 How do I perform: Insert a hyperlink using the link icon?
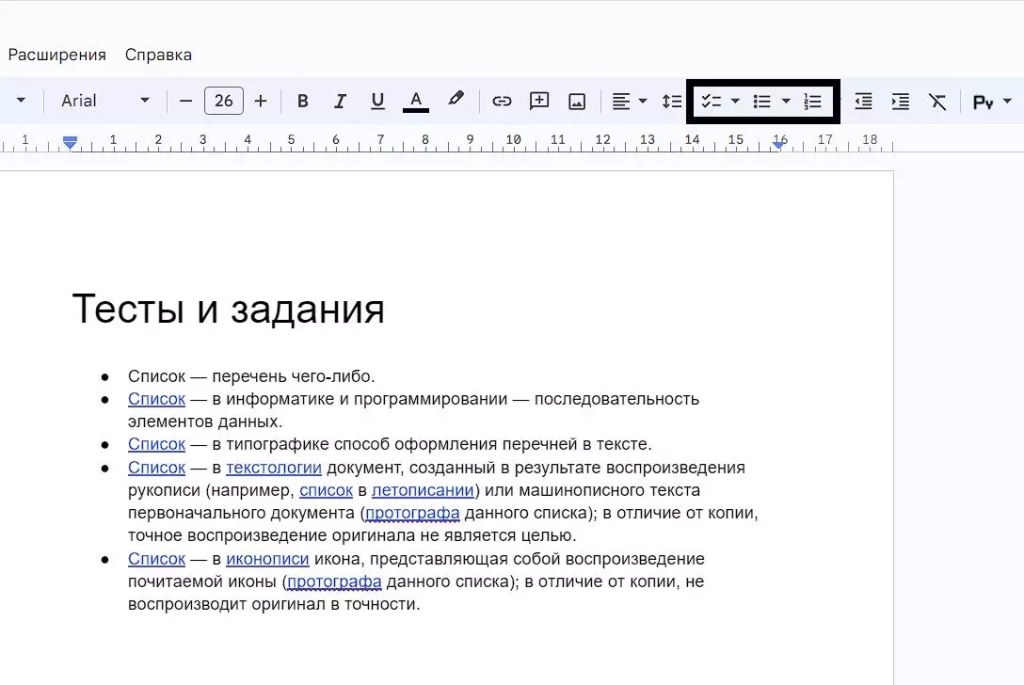click(x=502, y=100)
